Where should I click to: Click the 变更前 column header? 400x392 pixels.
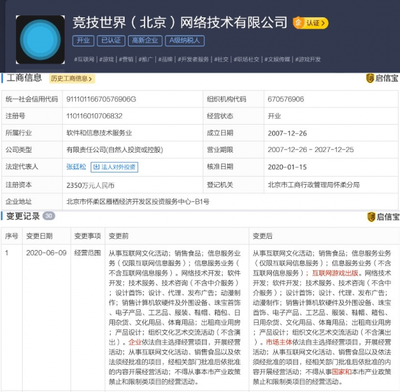coord(119,236)
